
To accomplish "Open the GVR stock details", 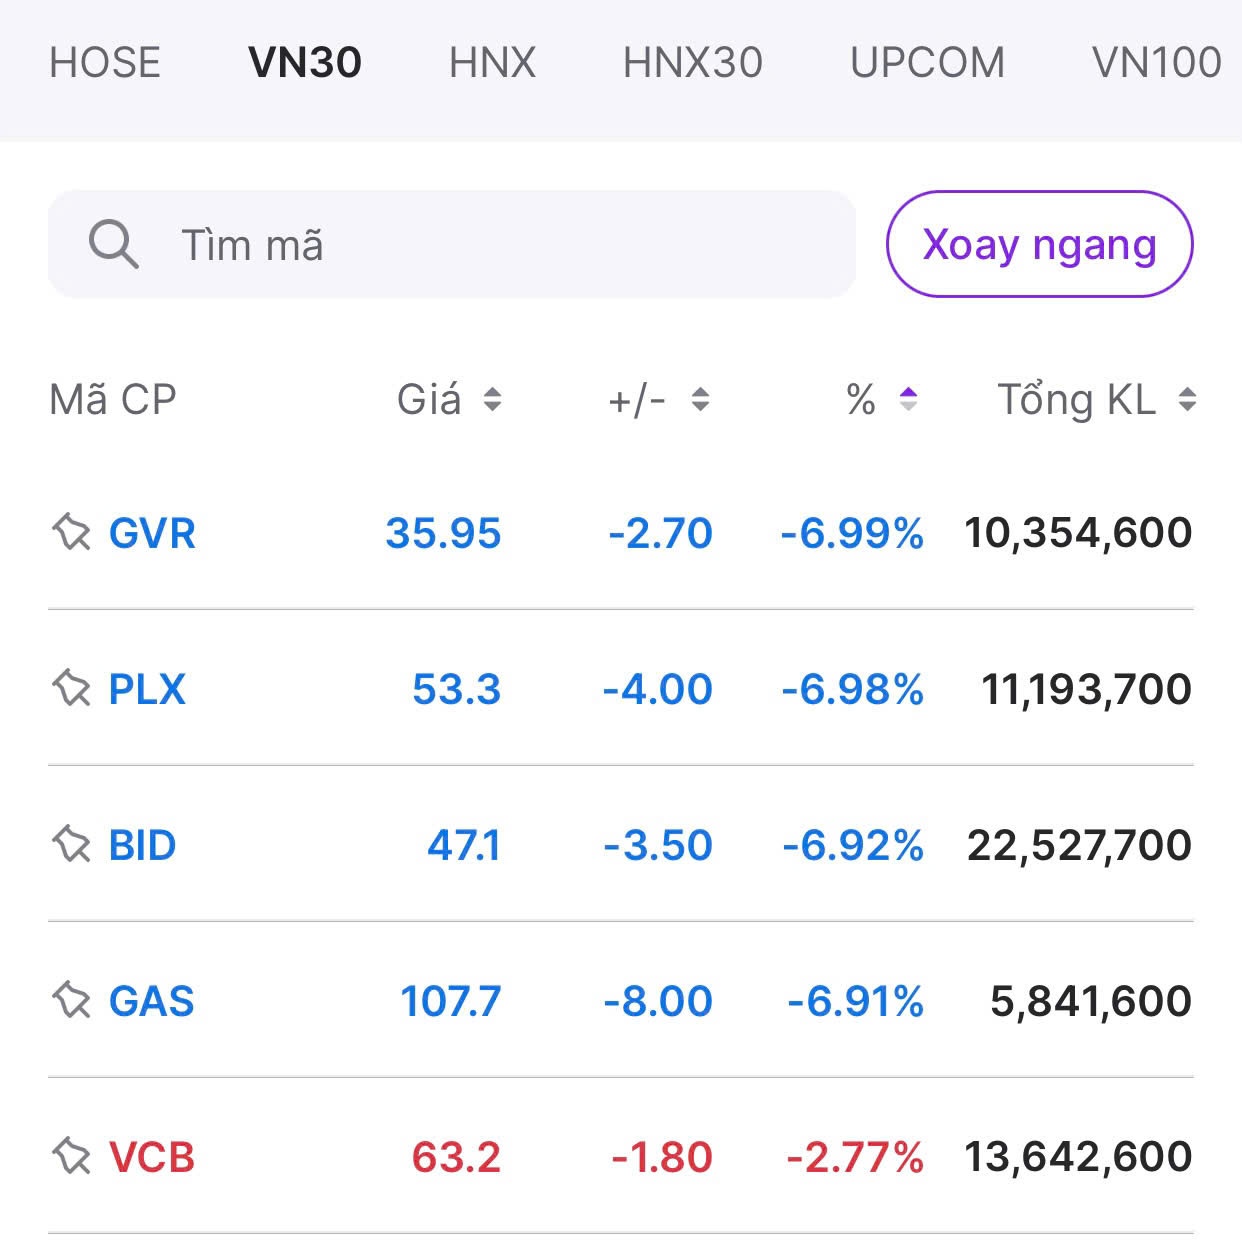I will (152, 533).
